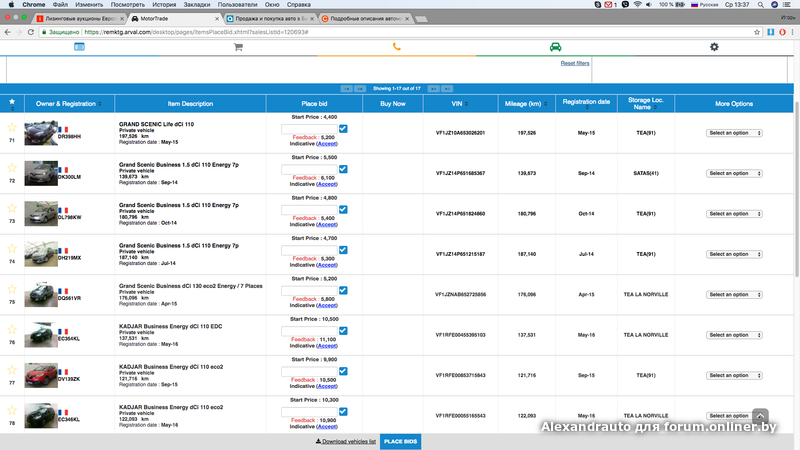Open the Закладки menu

(197, 5)
